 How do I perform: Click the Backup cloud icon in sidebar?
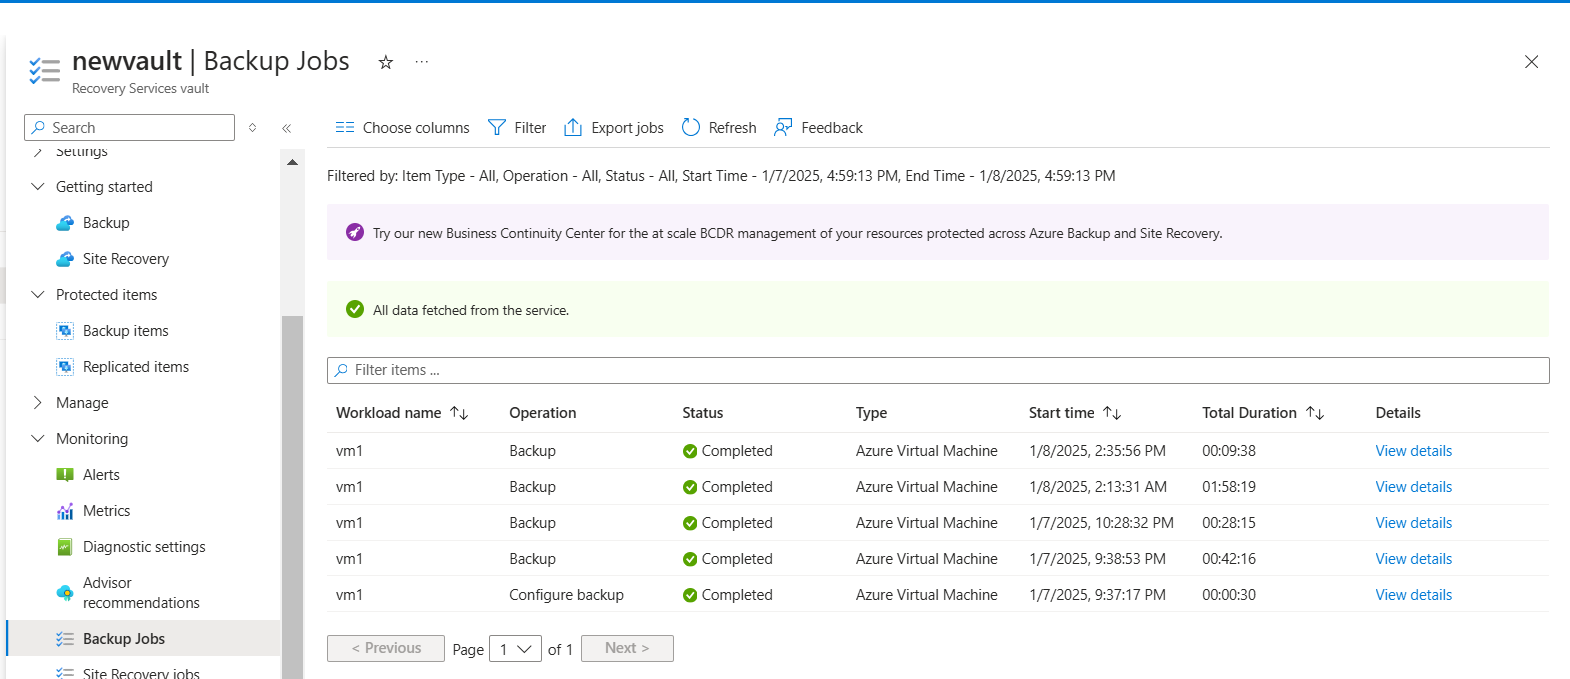click(x=65, y=223)
